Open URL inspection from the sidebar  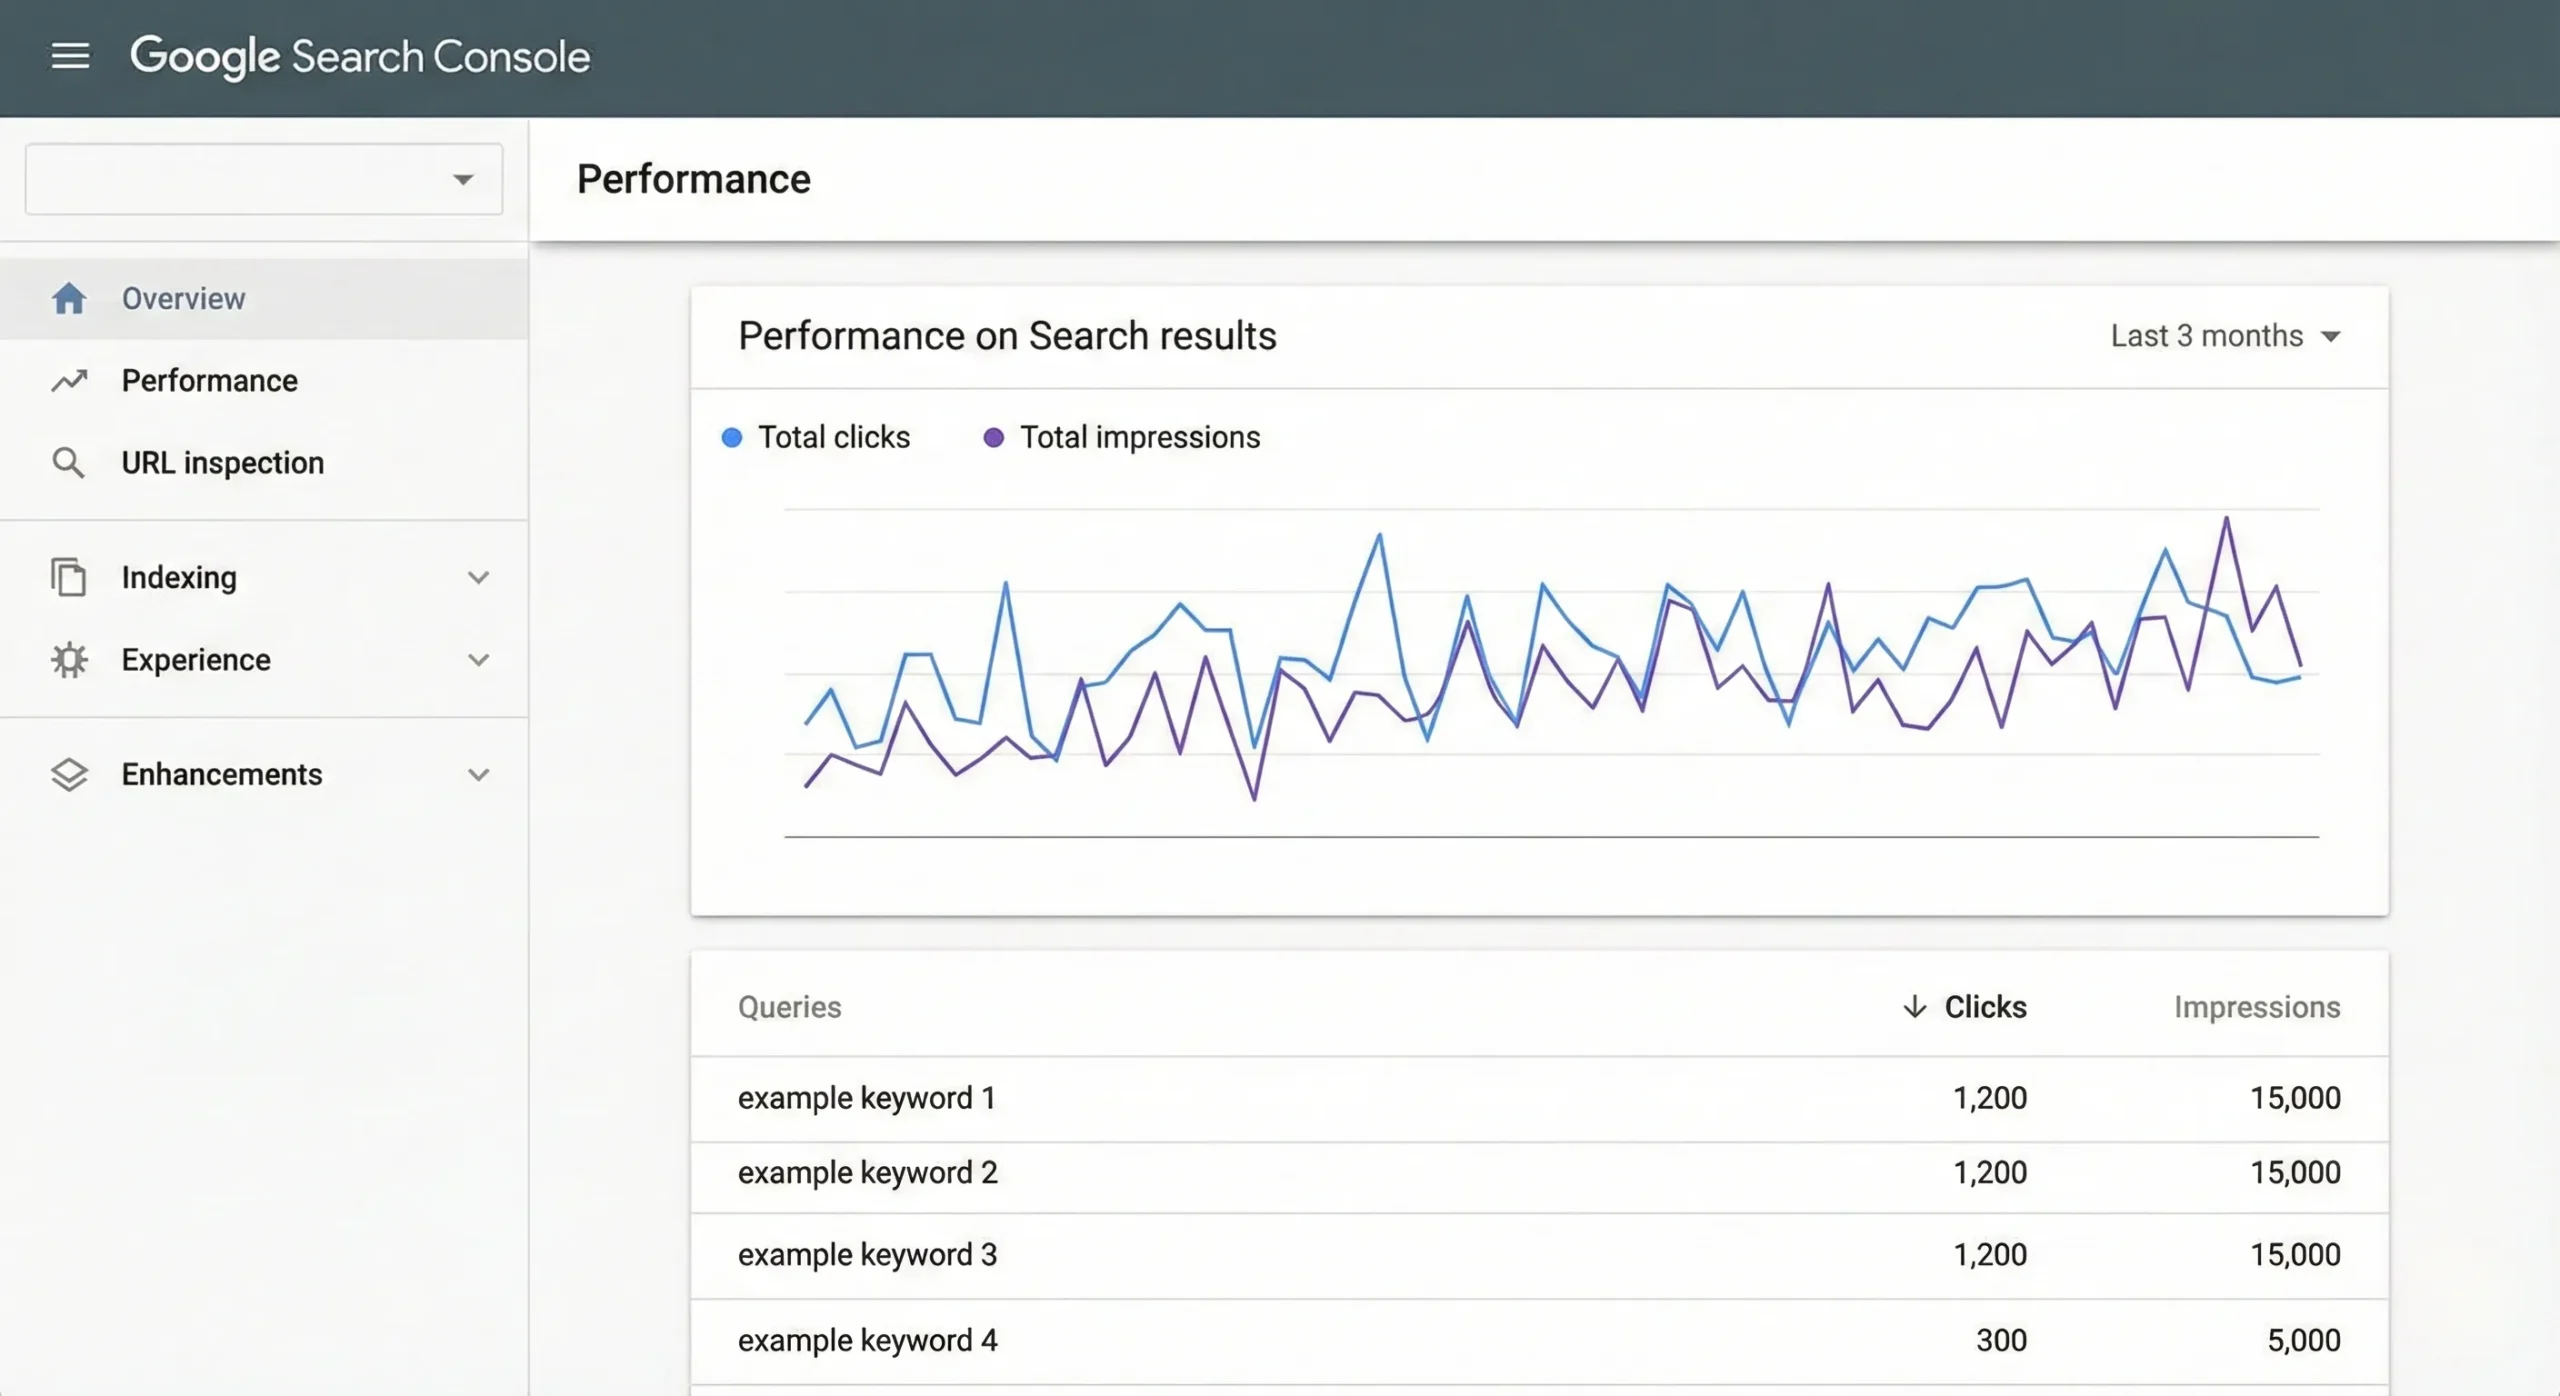pos(222,462)
